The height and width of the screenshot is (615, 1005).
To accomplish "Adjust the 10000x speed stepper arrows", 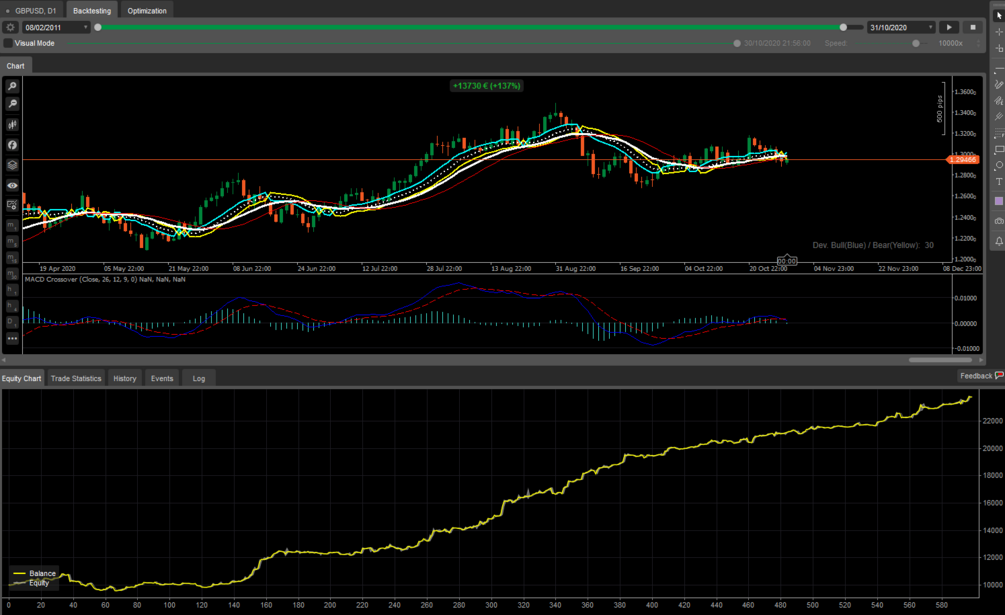I will pos(979,43).
